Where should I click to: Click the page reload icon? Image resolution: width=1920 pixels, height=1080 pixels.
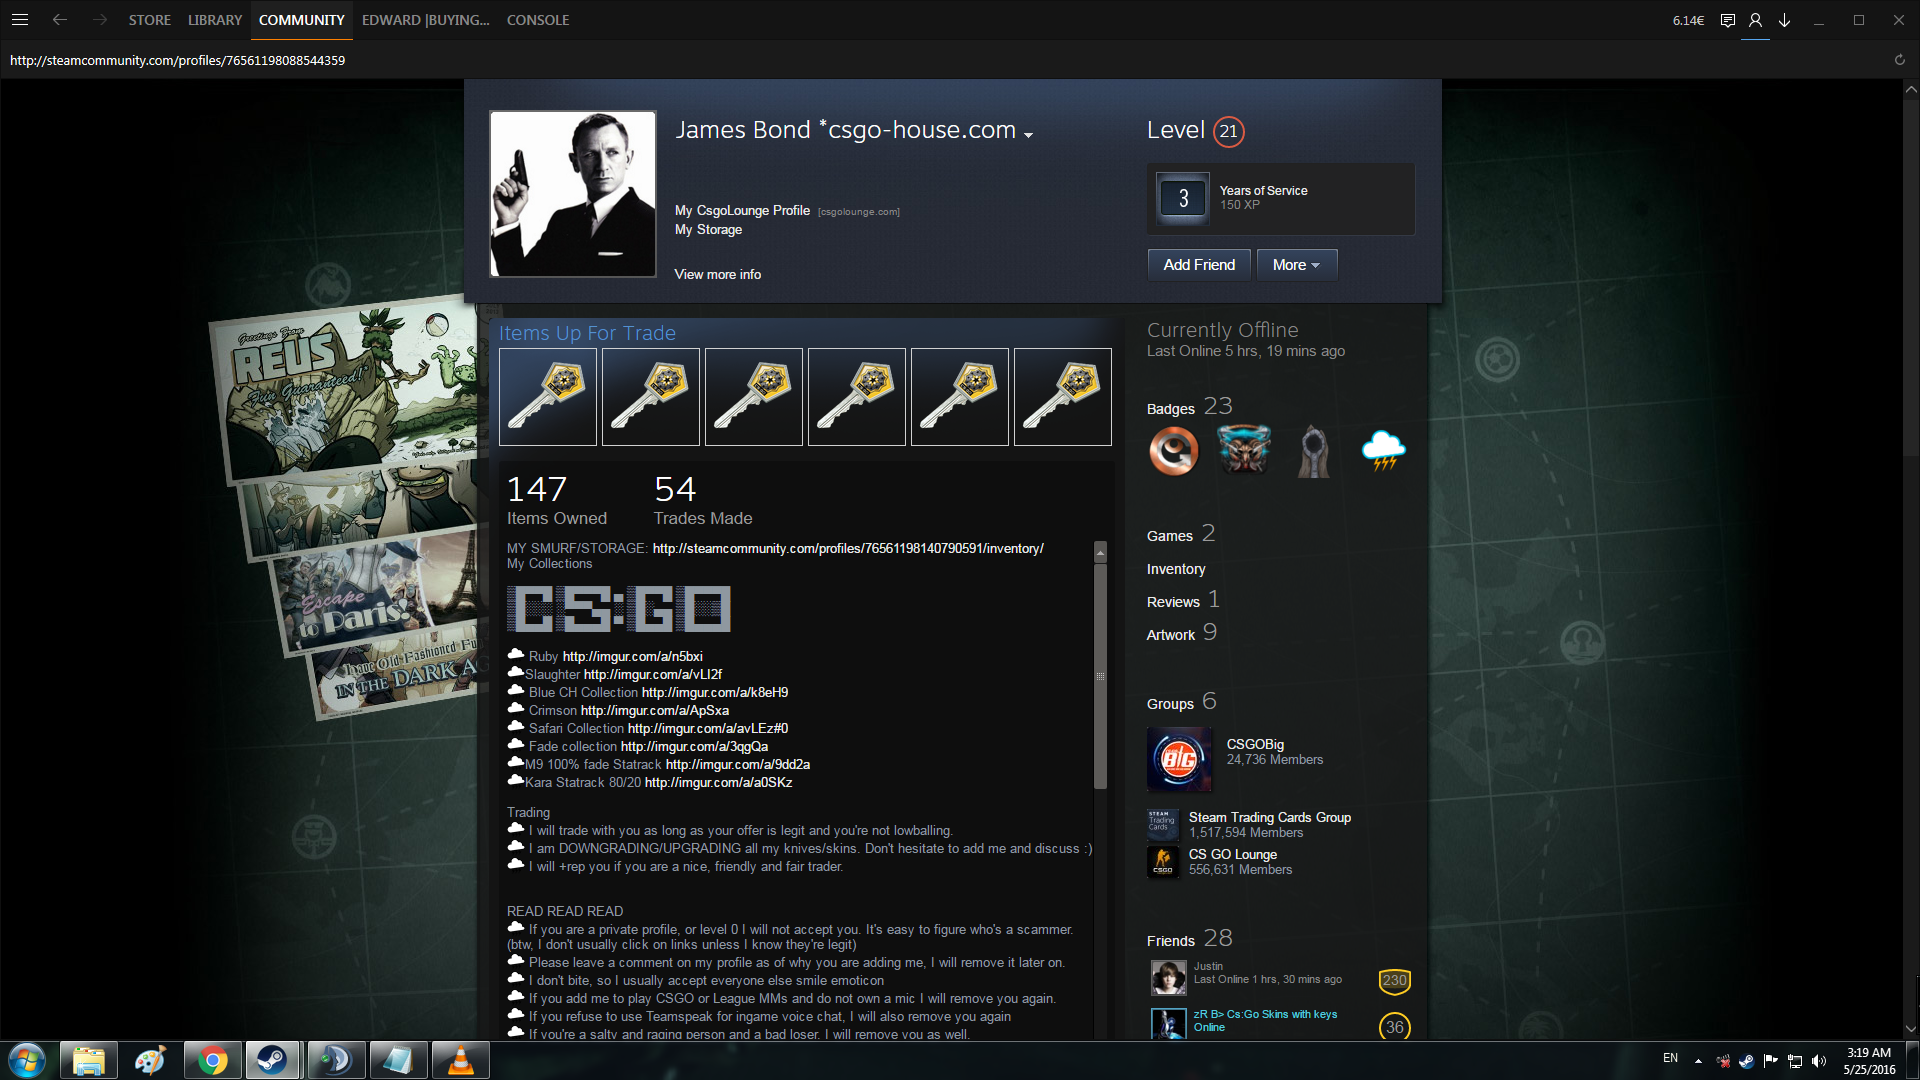click(1899, 60)
